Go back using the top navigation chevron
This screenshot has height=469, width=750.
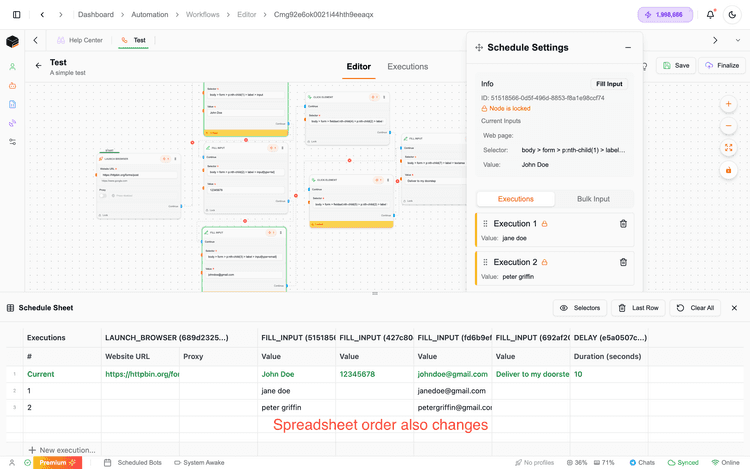[43, 15]
